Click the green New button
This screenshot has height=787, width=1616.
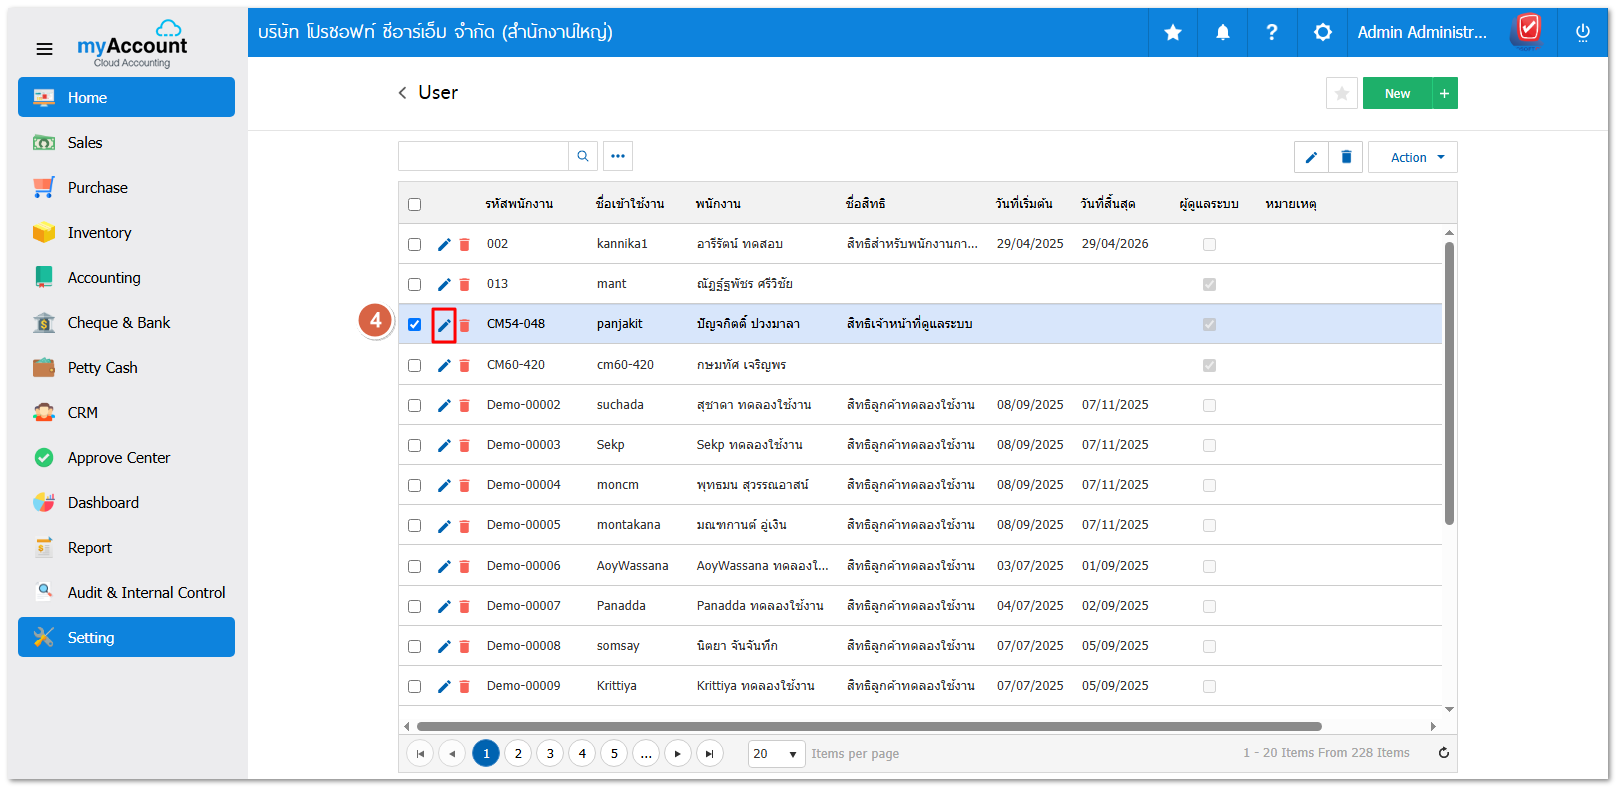point(1397,94)
